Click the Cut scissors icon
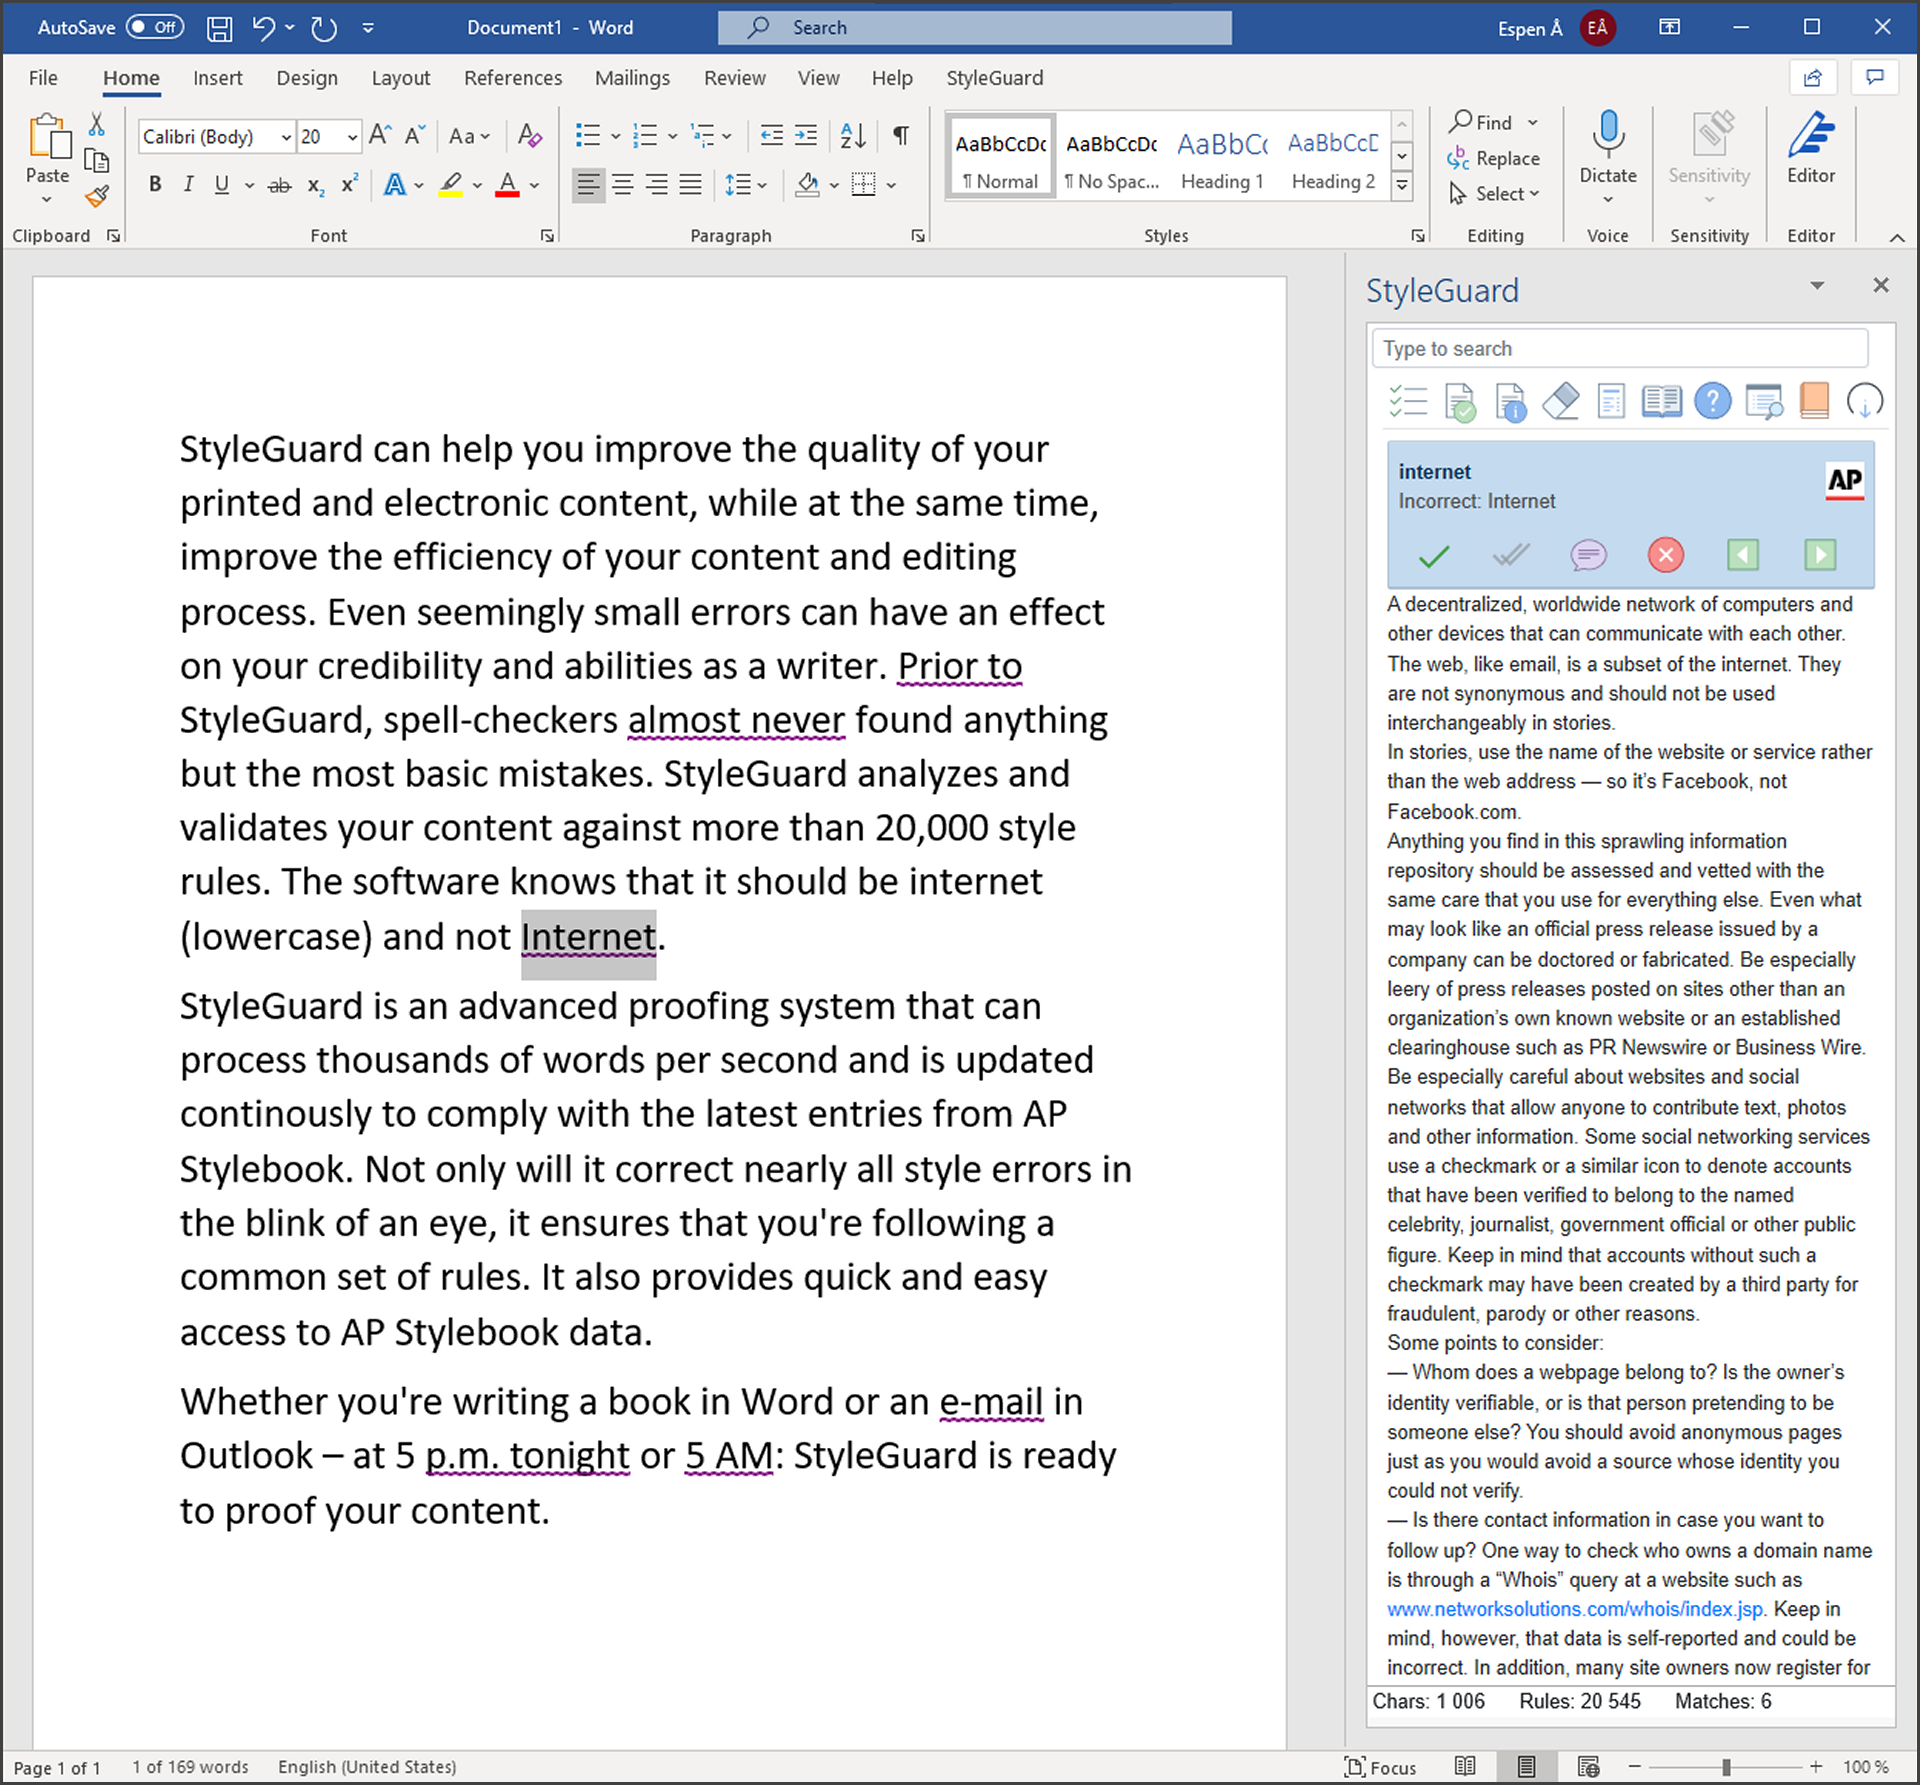The image size is (1920, 1785). tap(96, 124)
